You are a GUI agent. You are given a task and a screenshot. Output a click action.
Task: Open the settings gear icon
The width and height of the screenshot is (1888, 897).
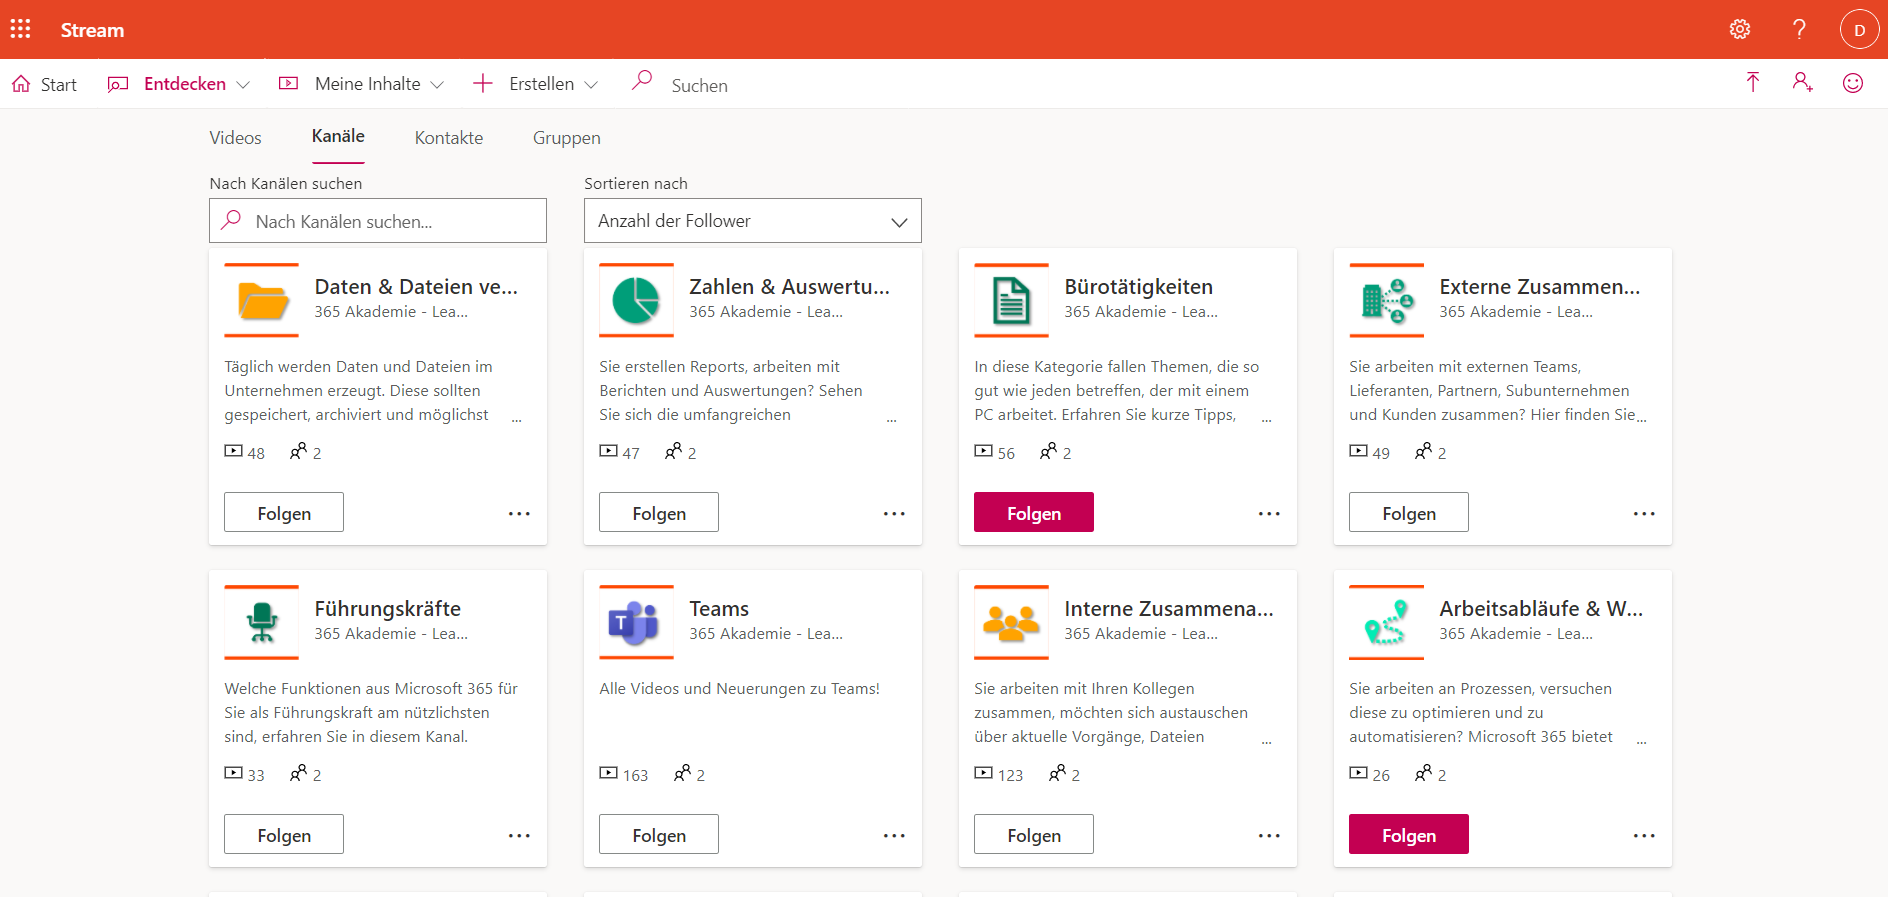coord(1740,29)
